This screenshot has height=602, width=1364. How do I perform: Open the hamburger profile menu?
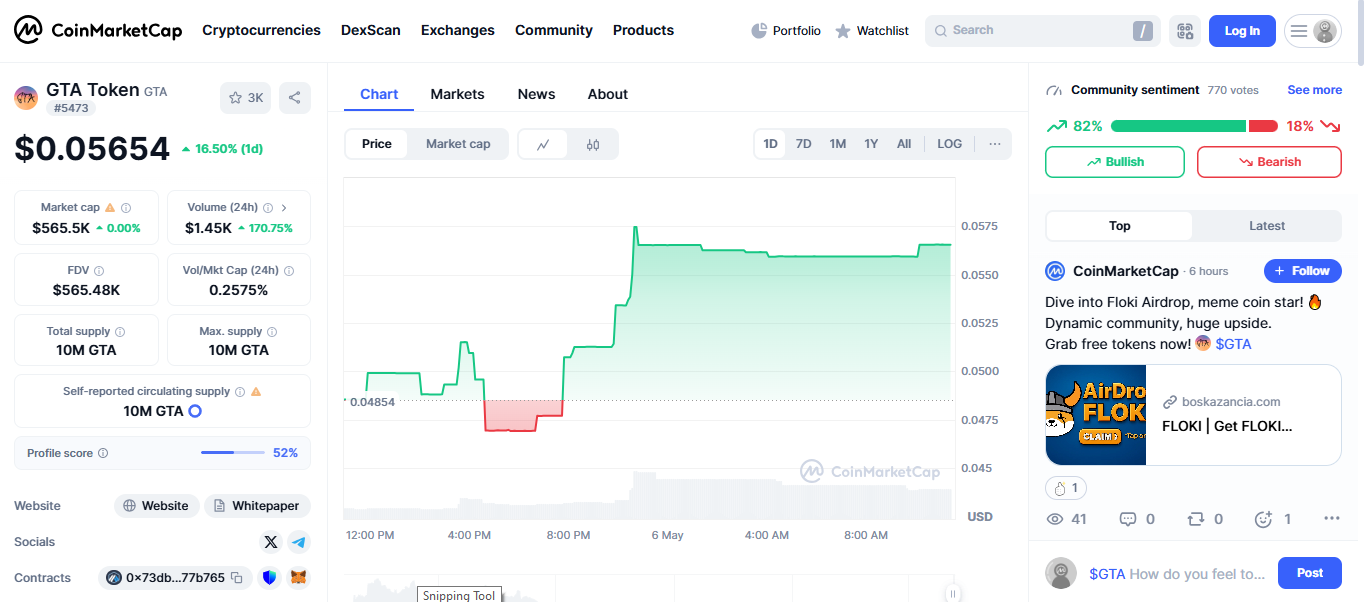coord(1313,31)
